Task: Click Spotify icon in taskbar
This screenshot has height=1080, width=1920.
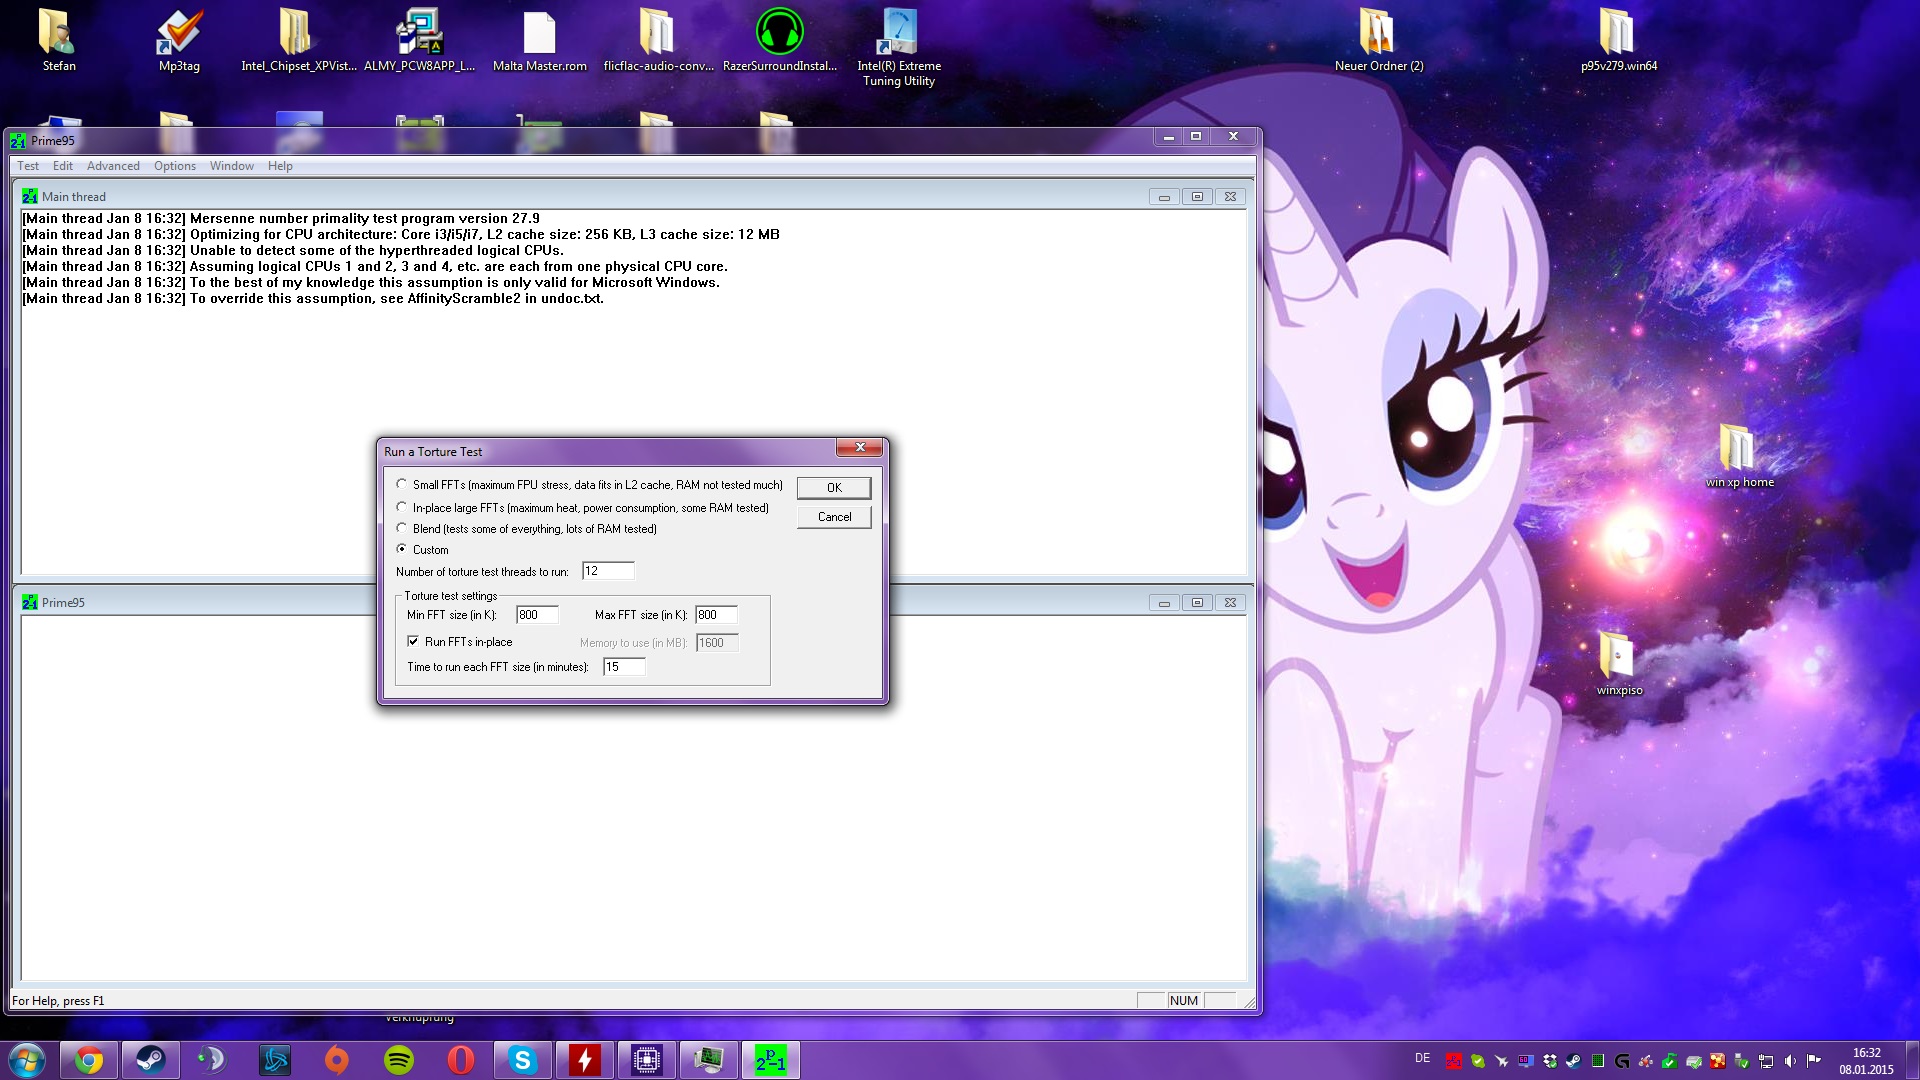Action: [x=399, y=1059]
